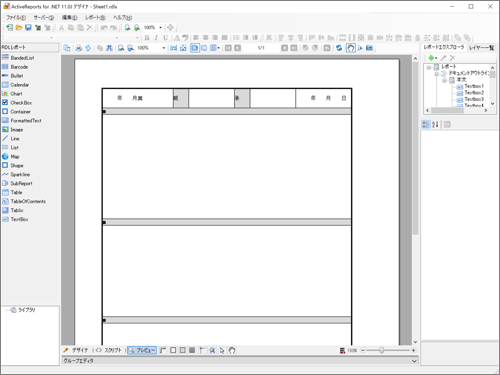Image resolution: width=500 pixels, height=375 pixels.
Task: Open the top toolbar 100% zoom dropdown
Action: coord(161,28)
